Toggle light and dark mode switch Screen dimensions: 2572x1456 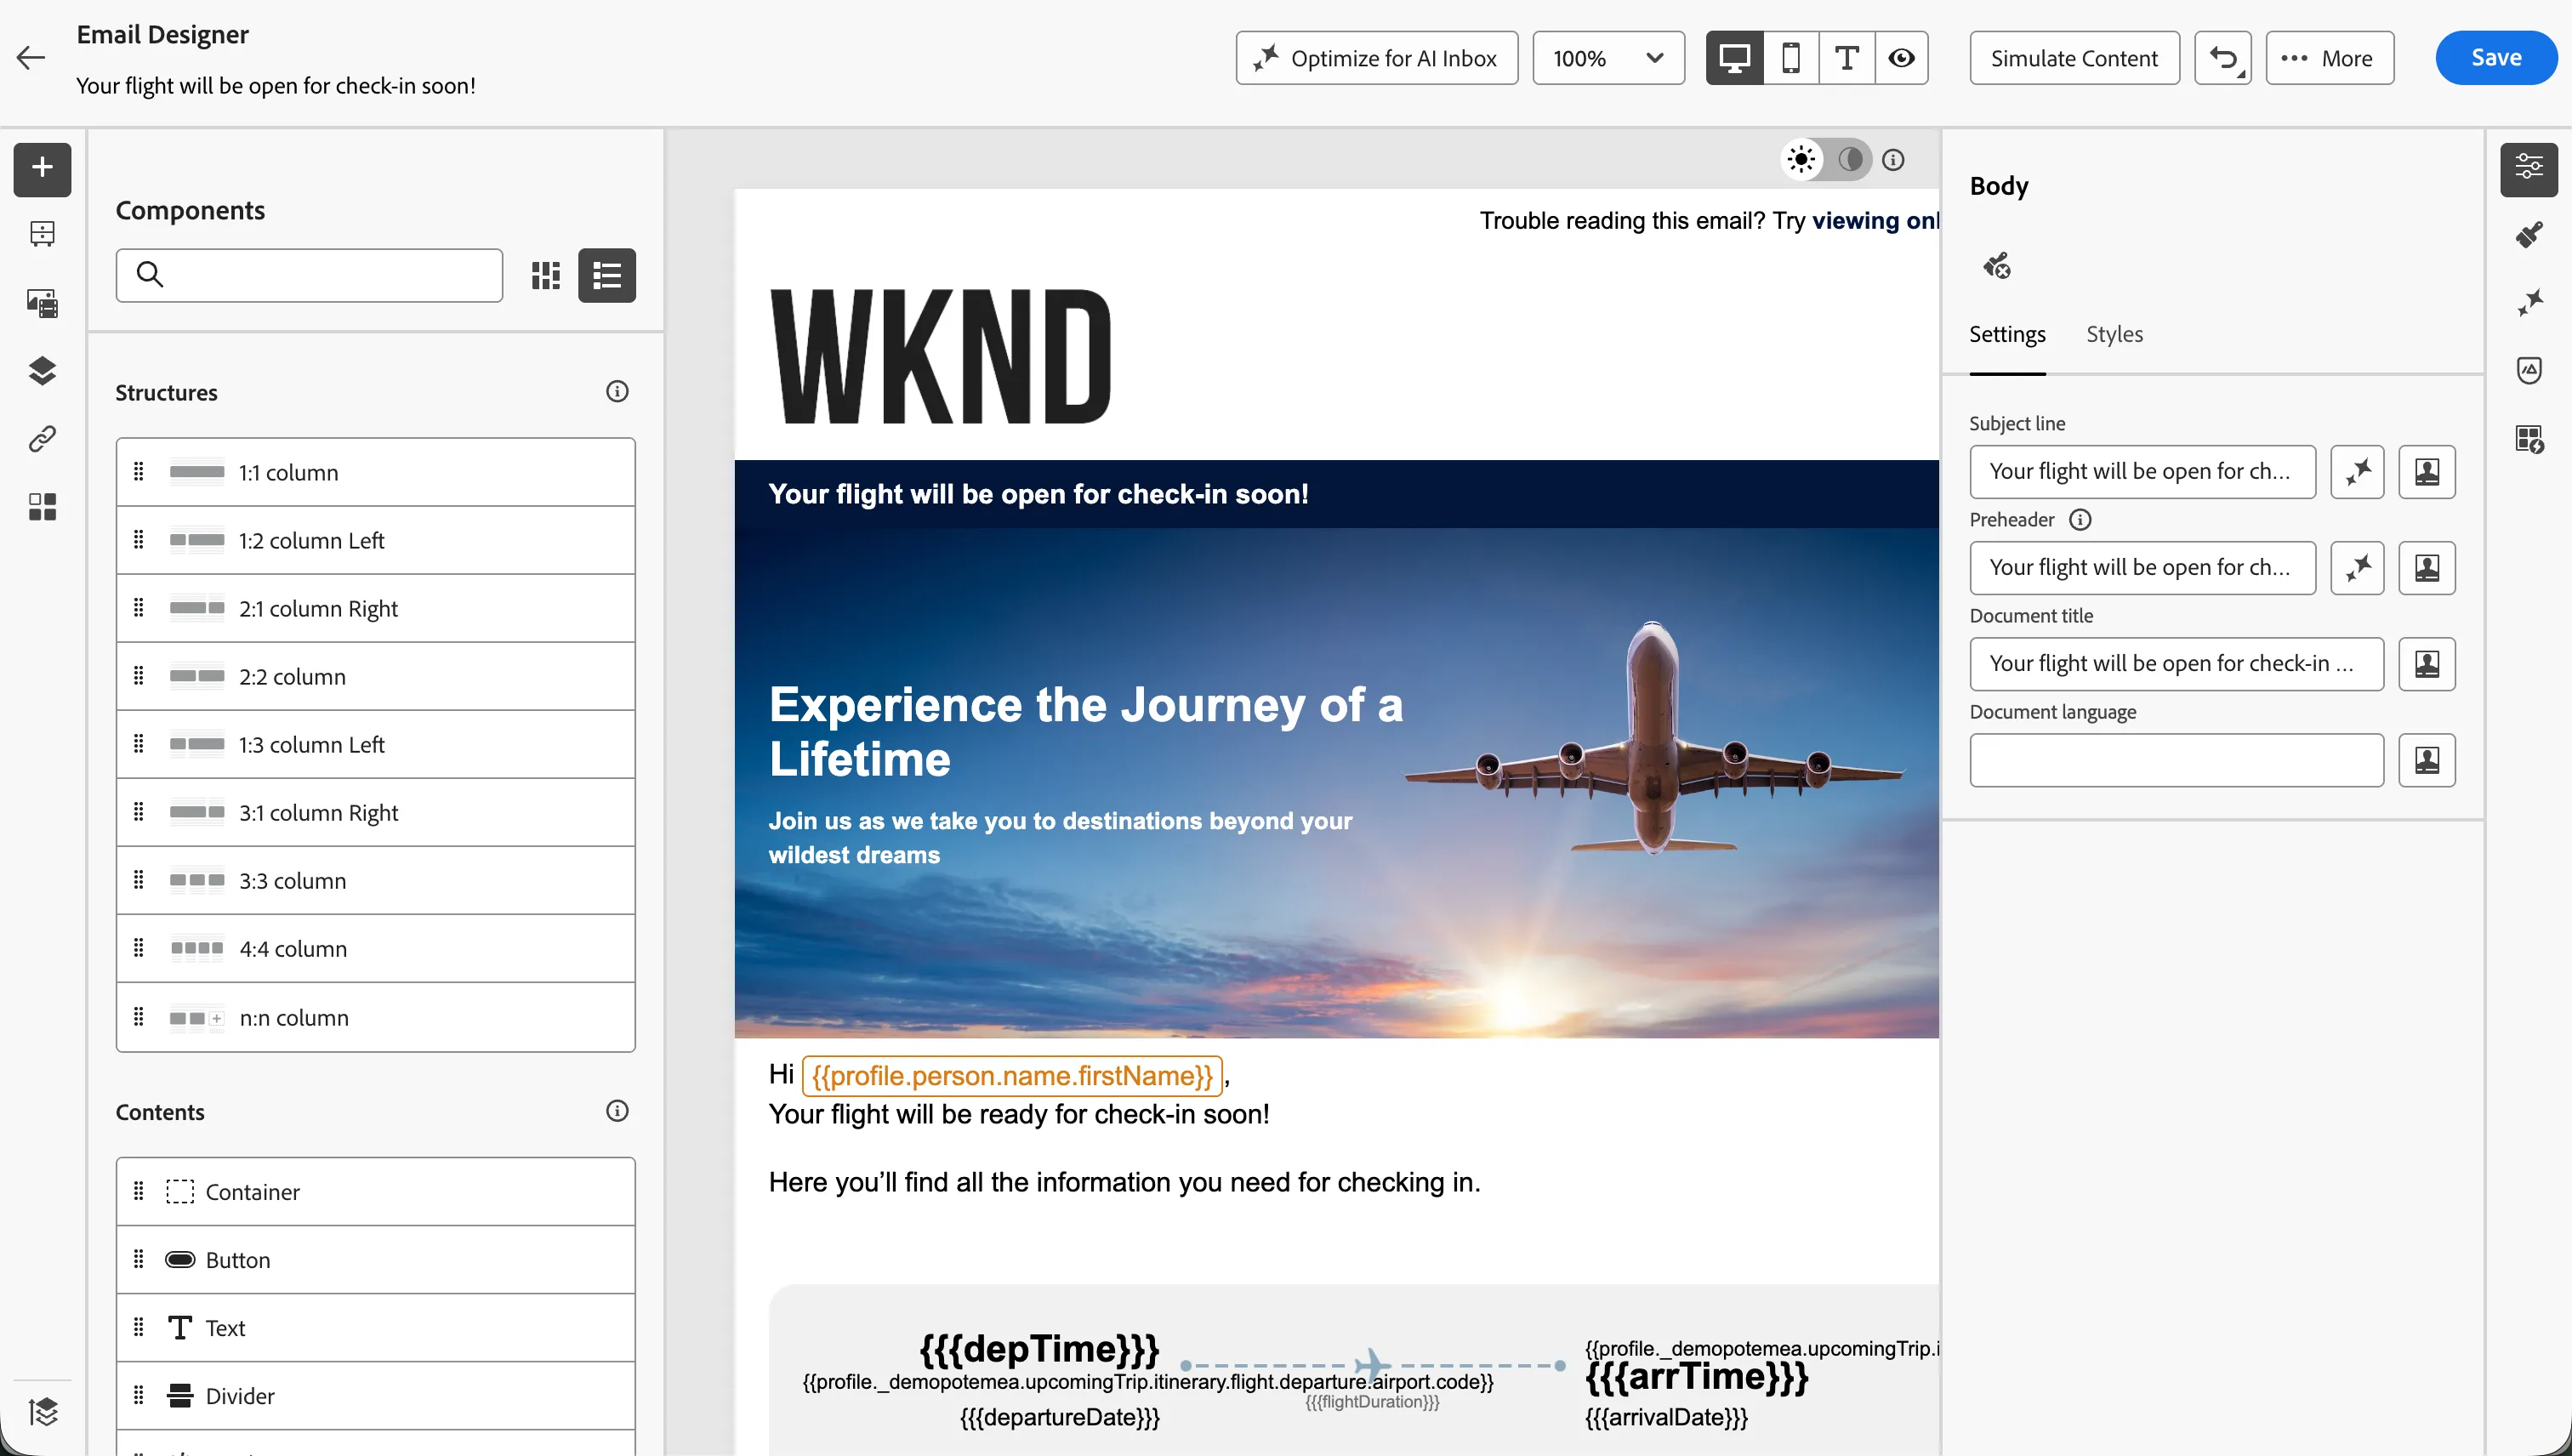click(x=1825, y=159)
